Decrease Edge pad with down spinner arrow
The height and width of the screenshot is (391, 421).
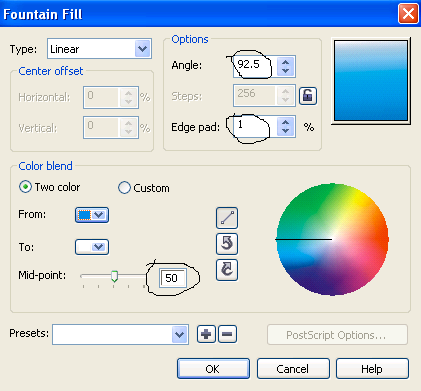pos(285,131)
